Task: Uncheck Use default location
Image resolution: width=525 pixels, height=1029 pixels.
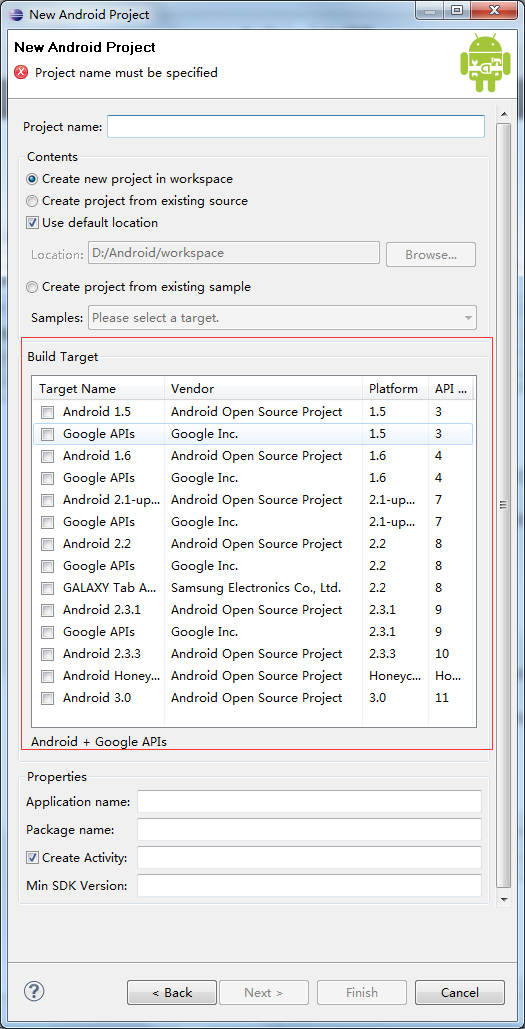Action: tap(32, 223)
